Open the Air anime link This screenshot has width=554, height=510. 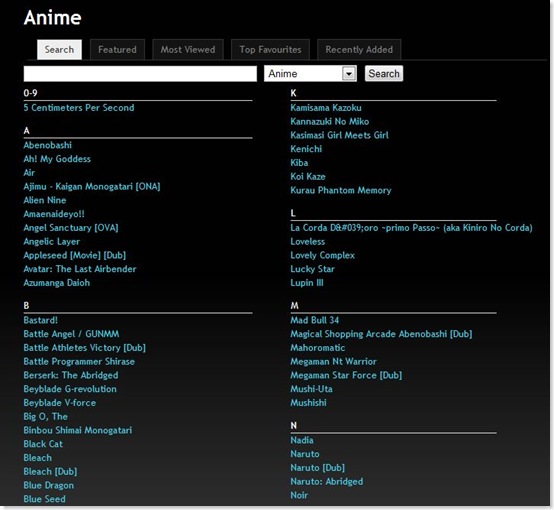(29, 173)
